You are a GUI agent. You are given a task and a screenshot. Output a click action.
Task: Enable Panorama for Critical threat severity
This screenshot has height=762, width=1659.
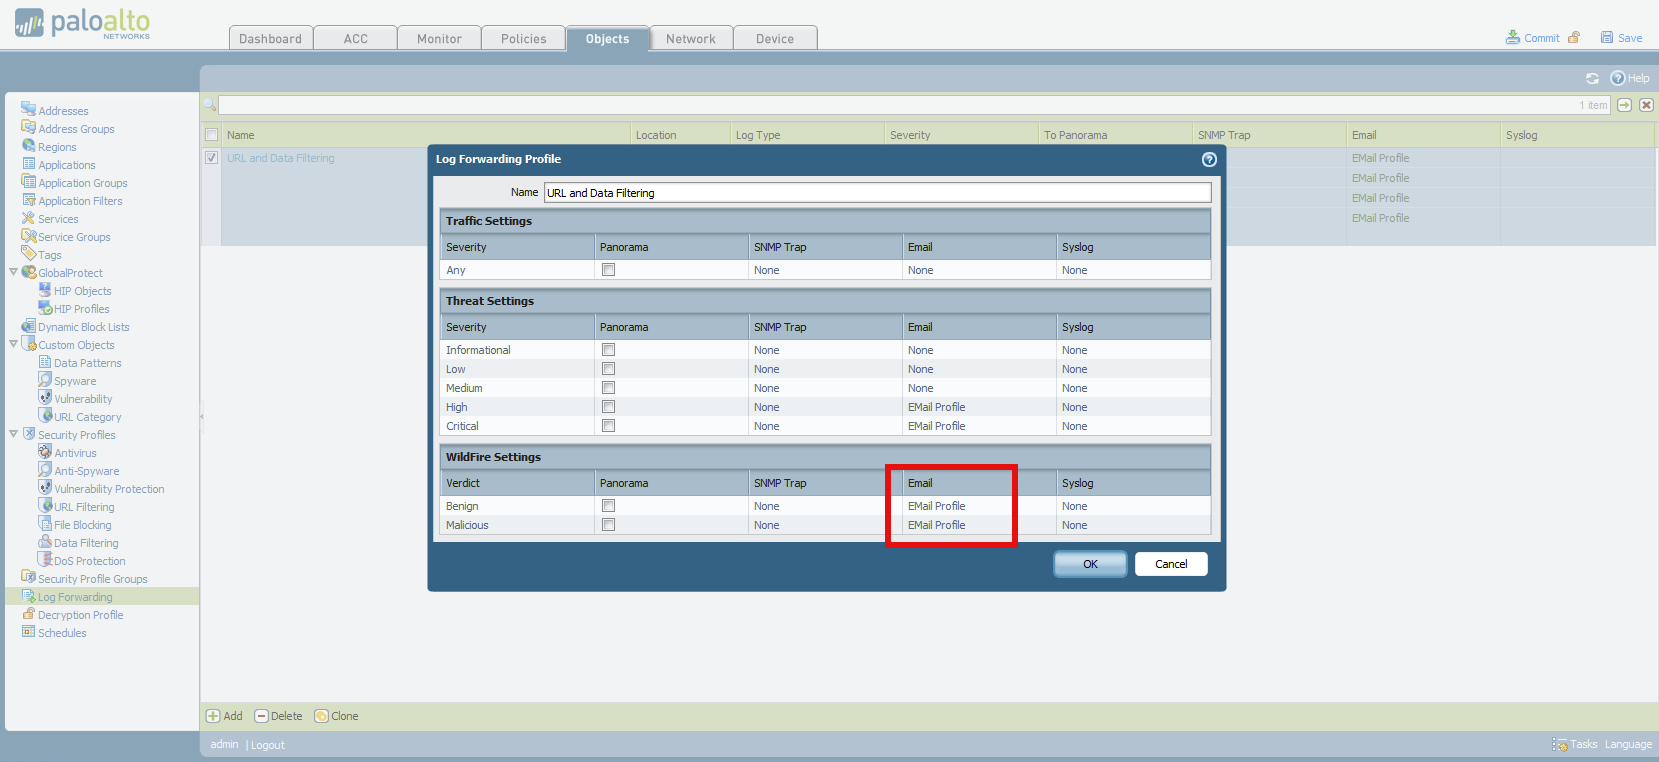click(x=608, y=426)
